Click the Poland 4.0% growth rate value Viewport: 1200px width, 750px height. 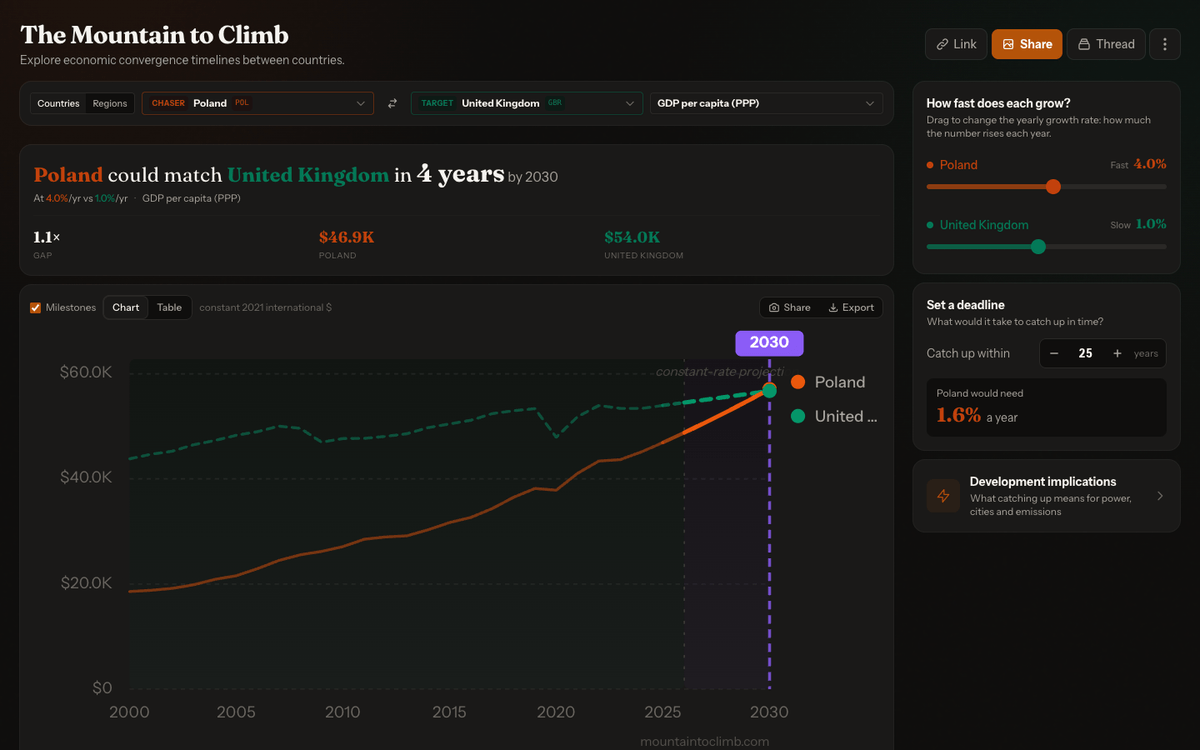point(1150,164)
